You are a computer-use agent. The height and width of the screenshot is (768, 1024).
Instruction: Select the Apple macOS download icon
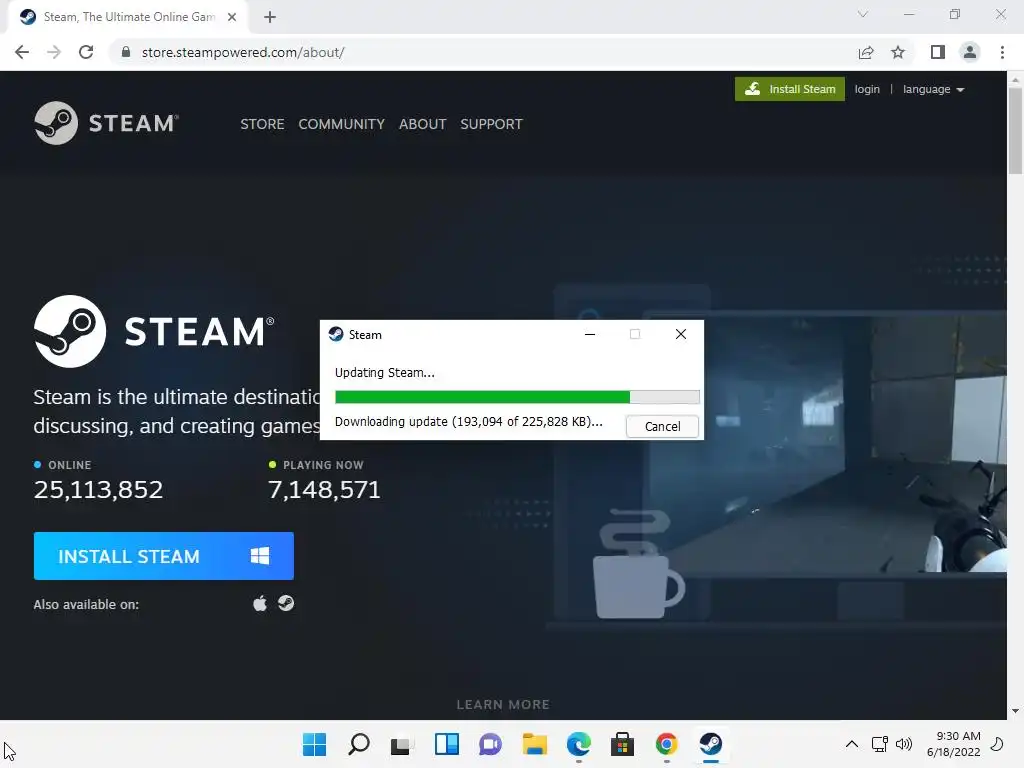coord(260,603)
